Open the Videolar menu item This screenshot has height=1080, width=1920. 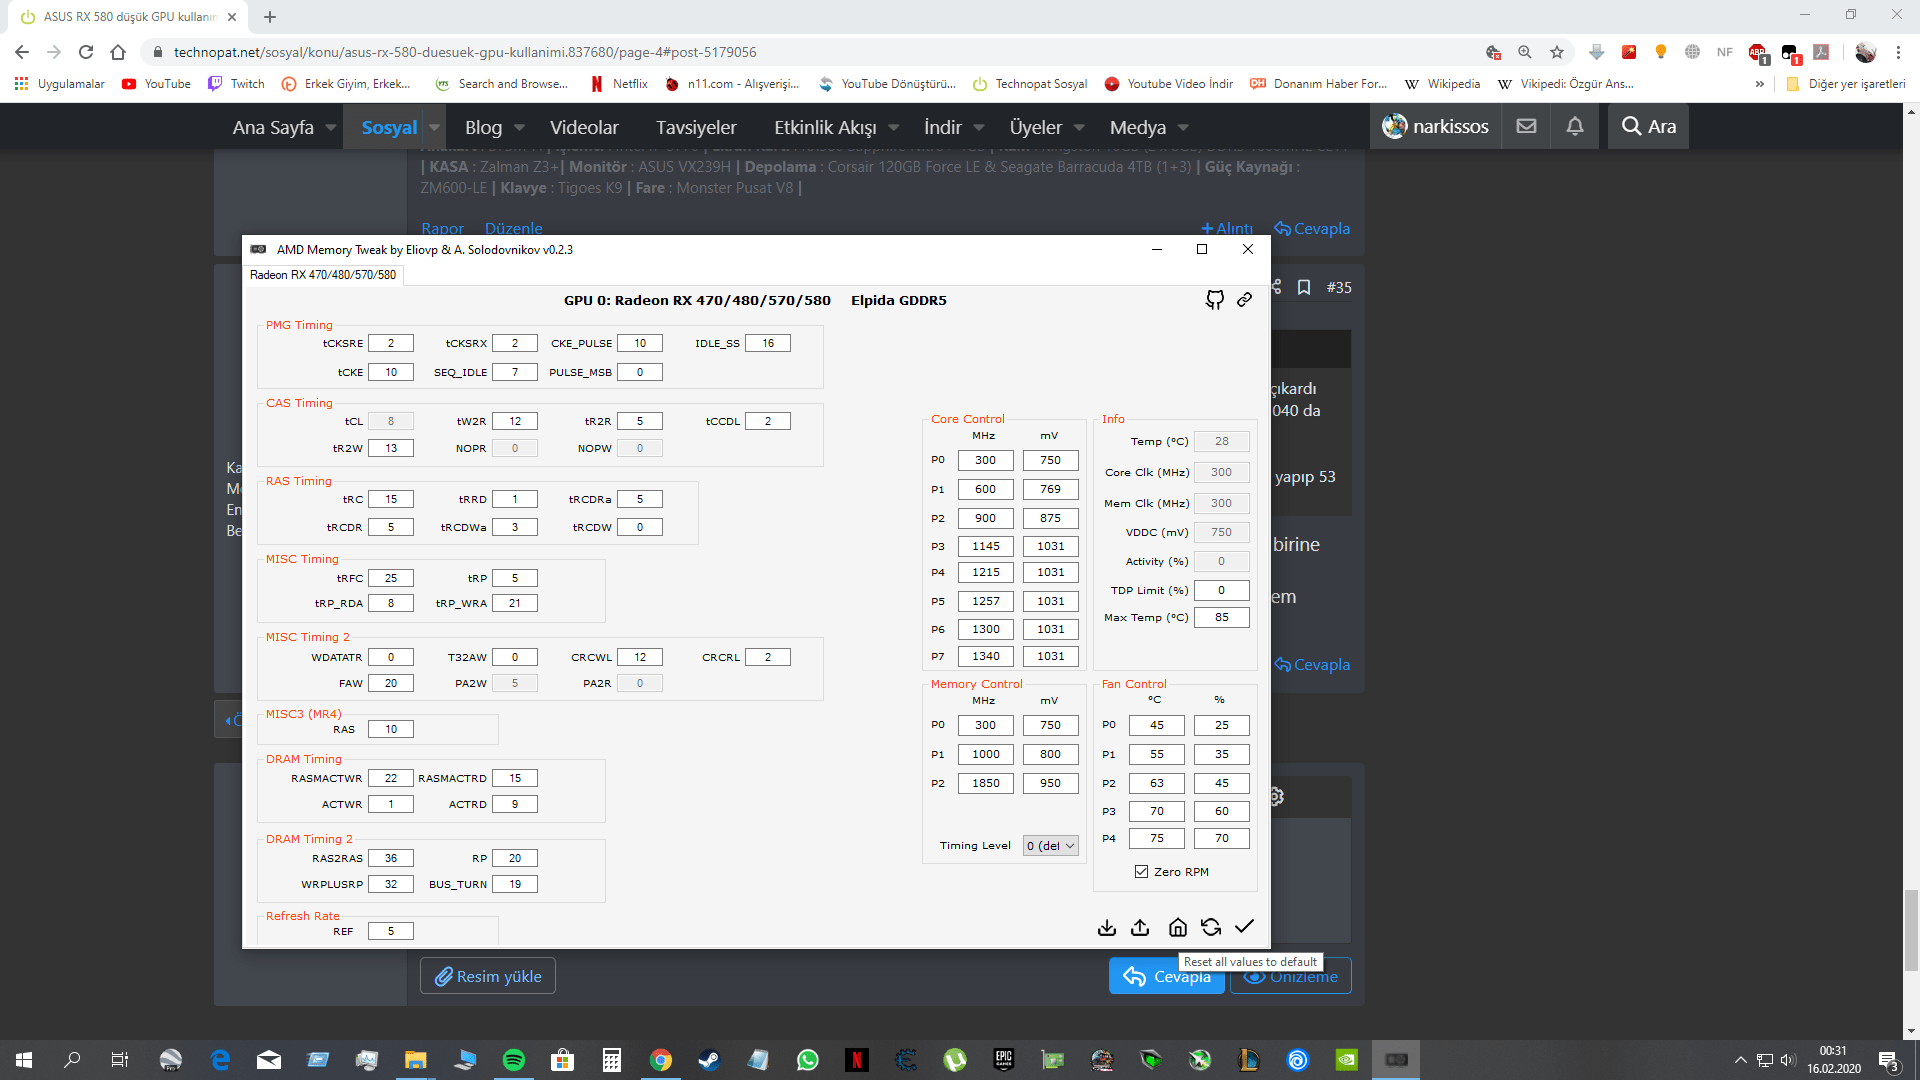[x=584, y=127]
